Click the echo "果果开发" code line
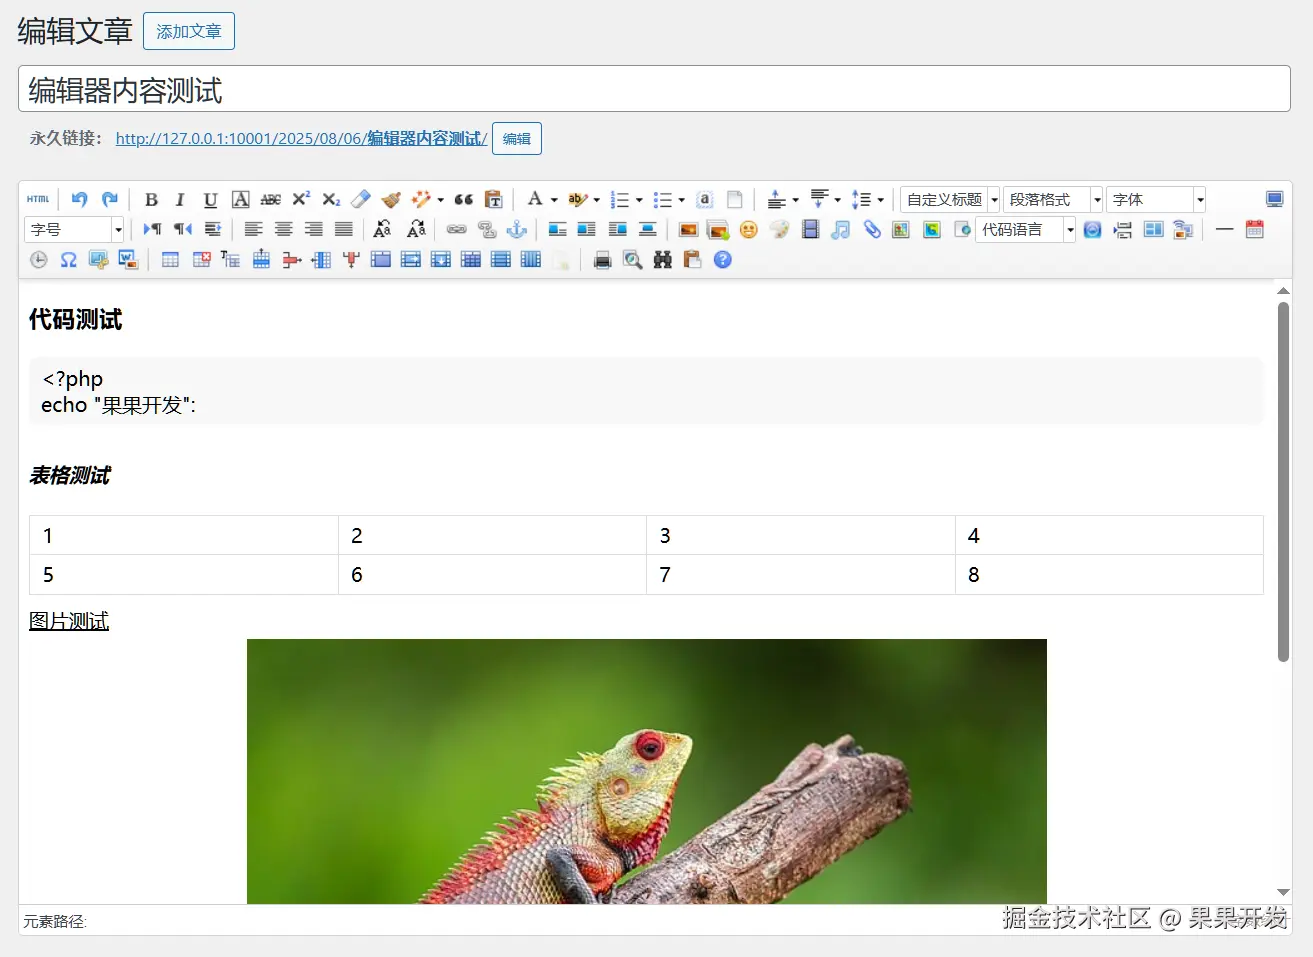The image size is (1313, 957). 119,405
